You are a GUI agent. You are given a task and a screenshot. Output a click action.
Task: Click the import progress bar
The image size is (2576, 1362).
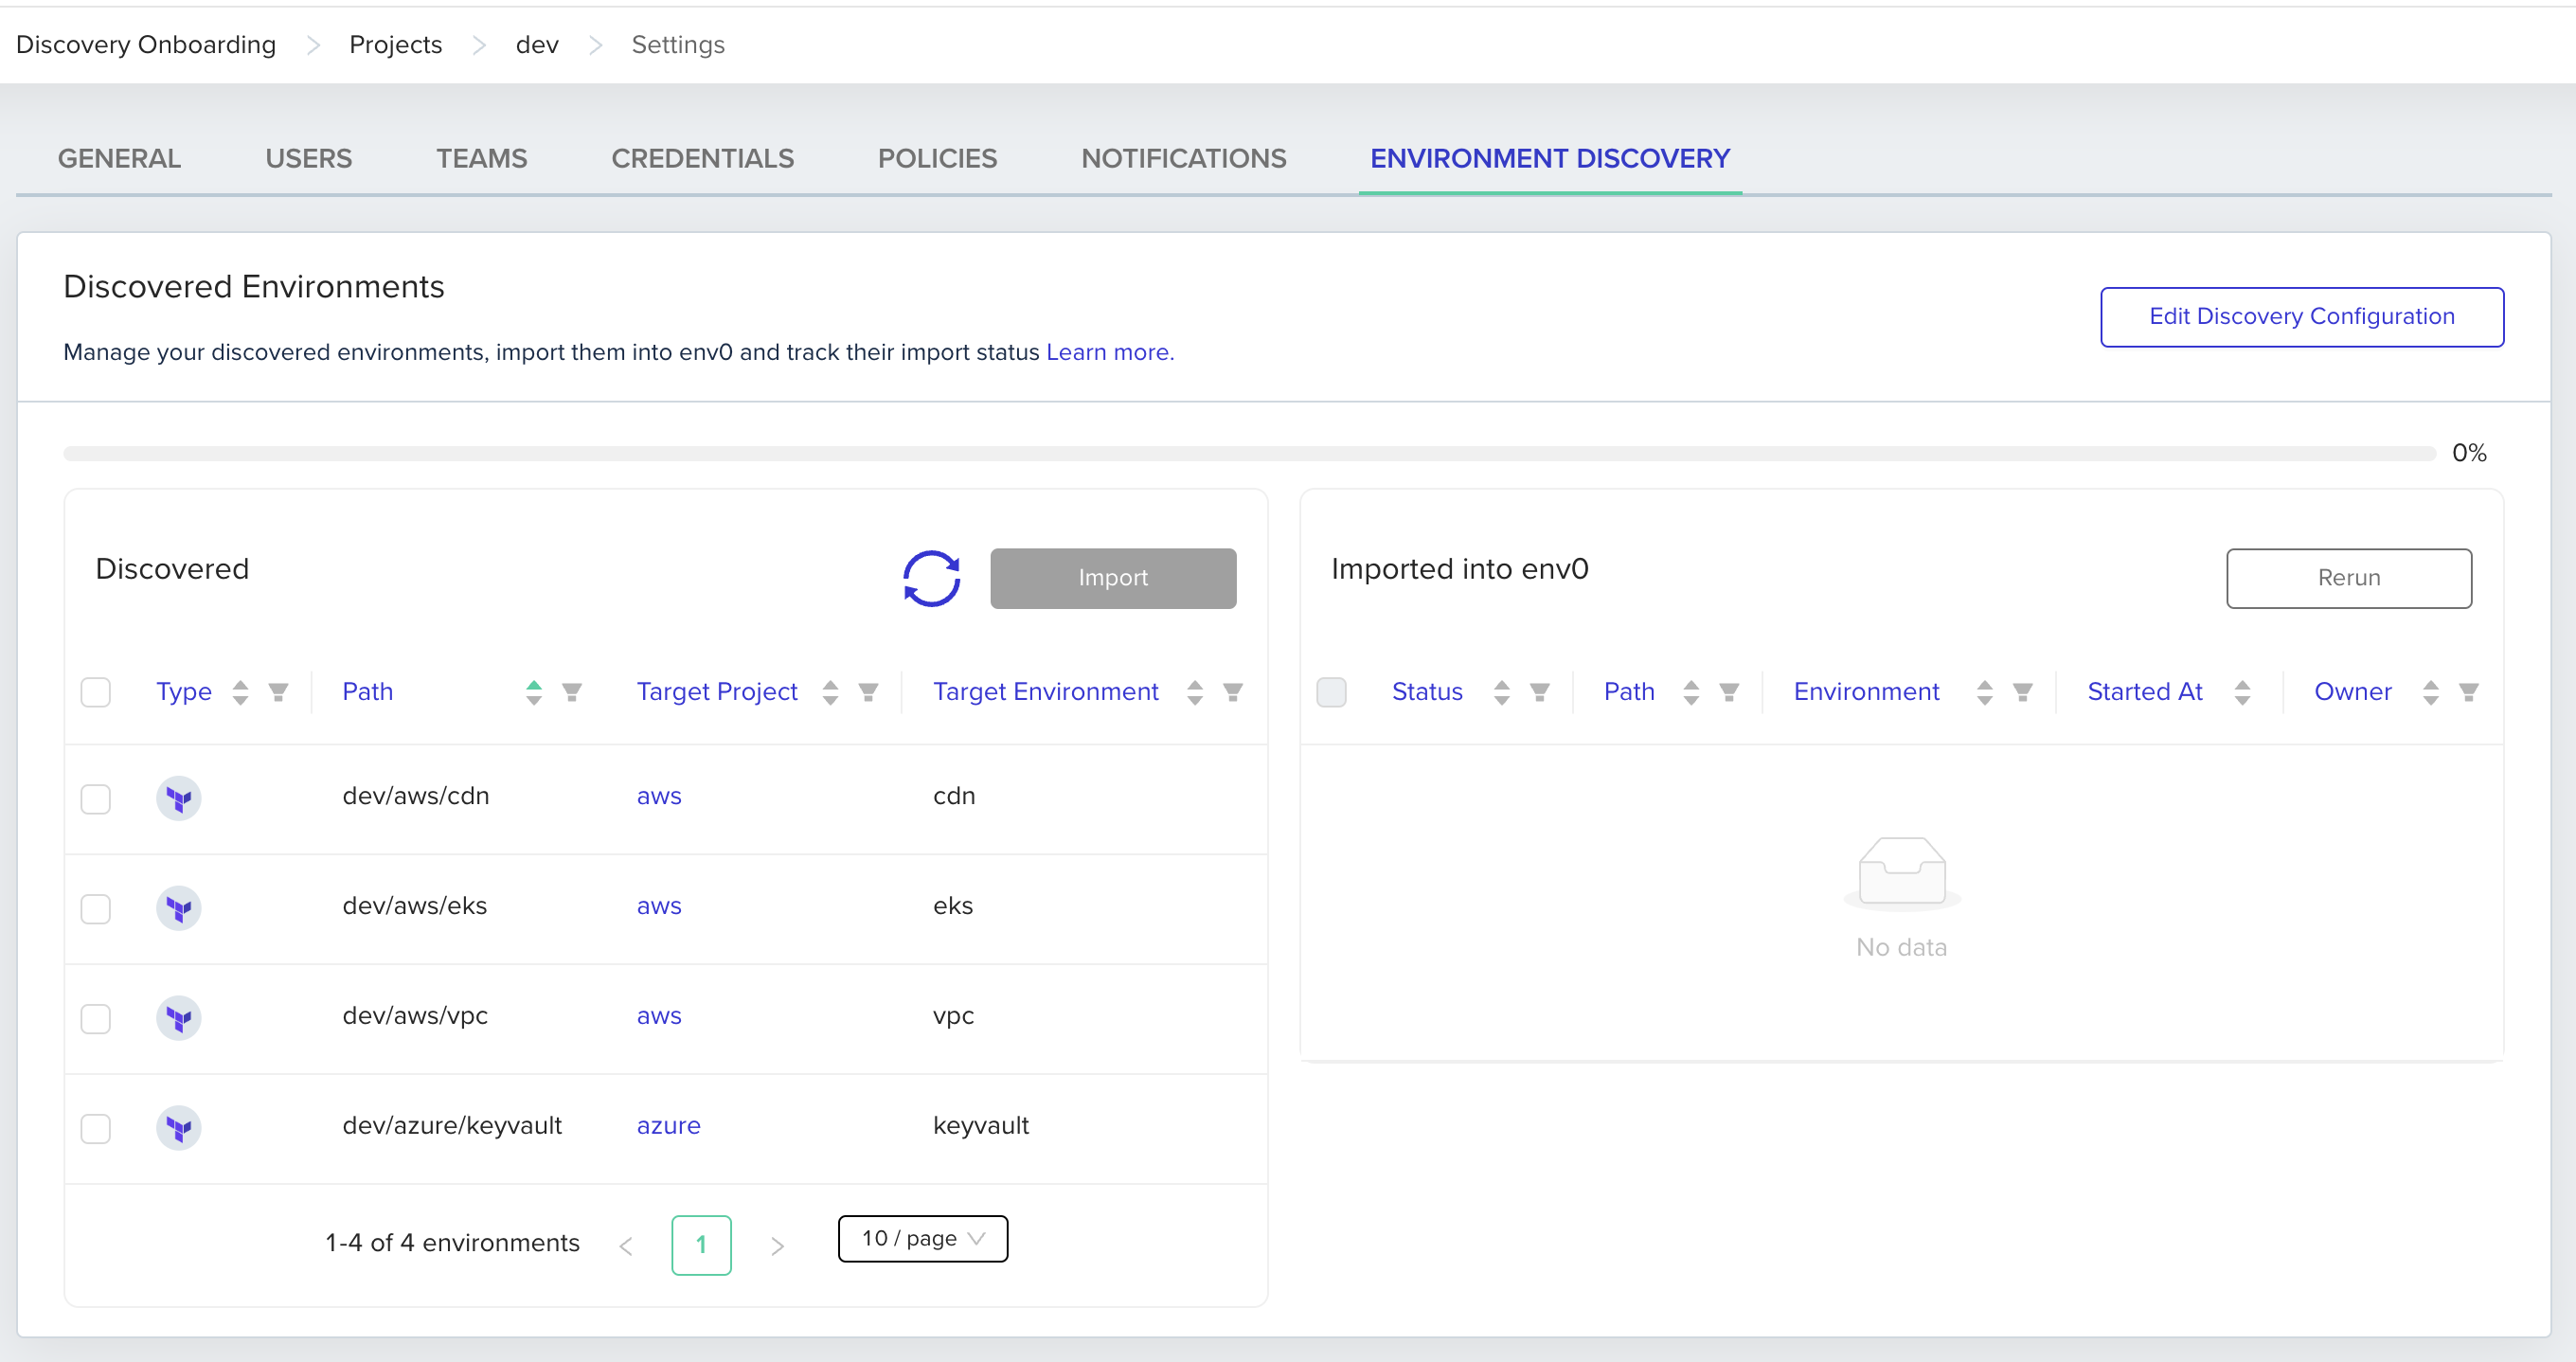click(x=1248, y=453)
